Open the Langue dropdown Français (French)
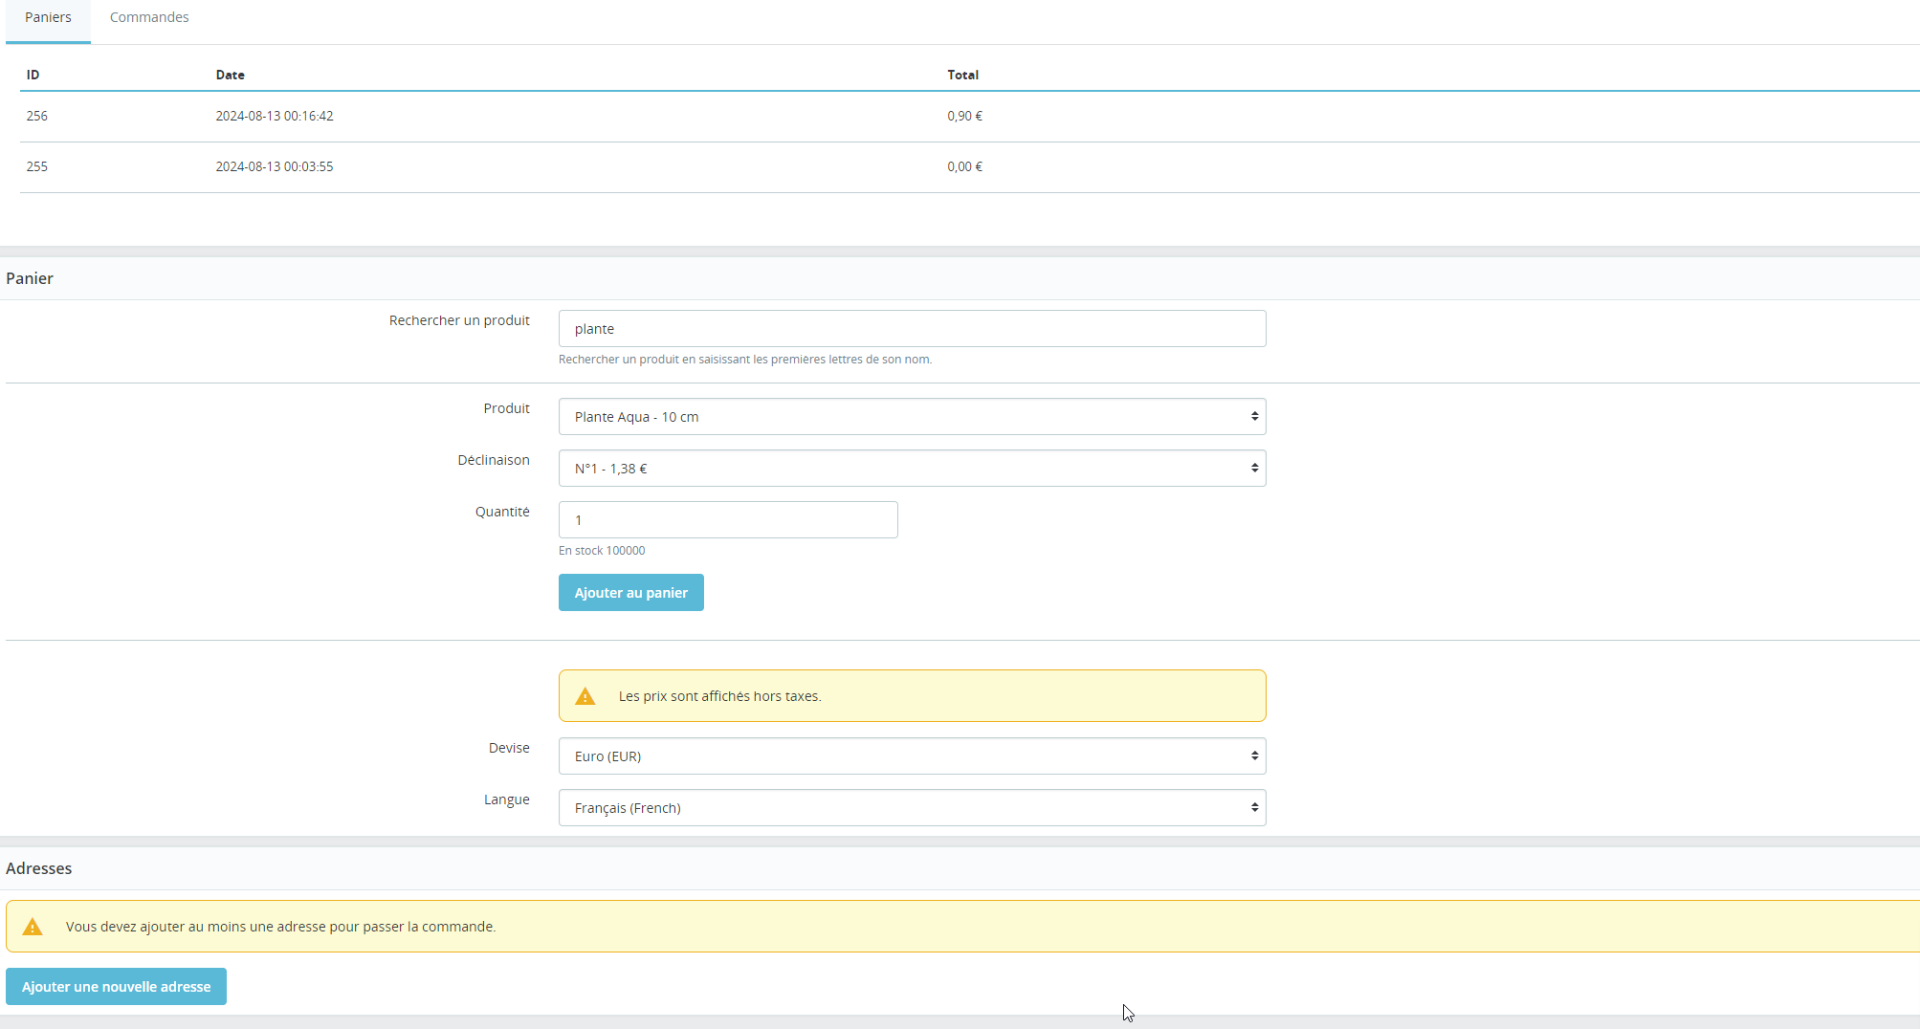This screenshot has height=1029, width=1920. point(912,808)
